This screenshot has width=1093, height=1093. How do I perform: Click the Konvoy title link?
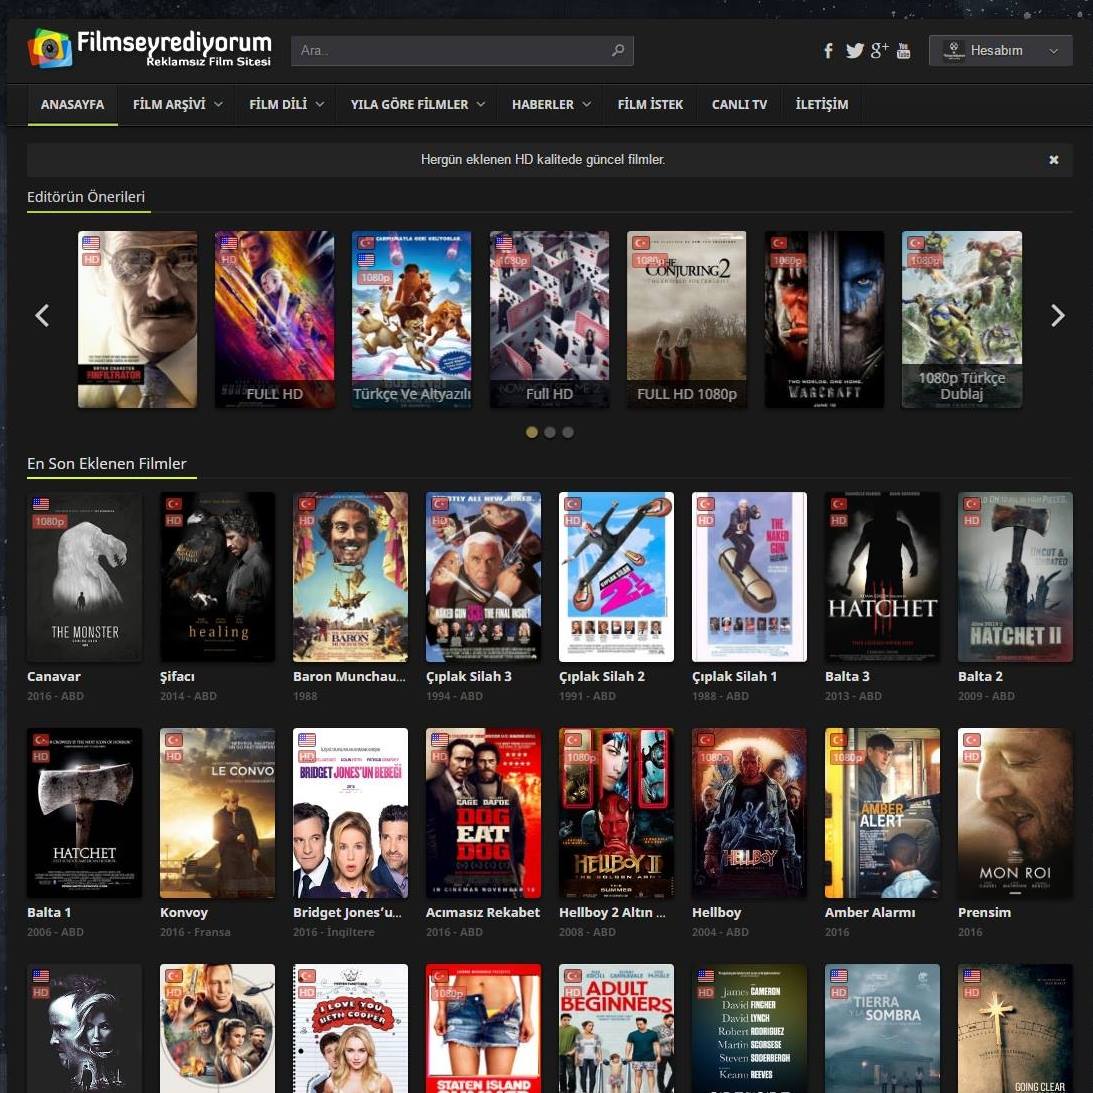coord(184,912)
